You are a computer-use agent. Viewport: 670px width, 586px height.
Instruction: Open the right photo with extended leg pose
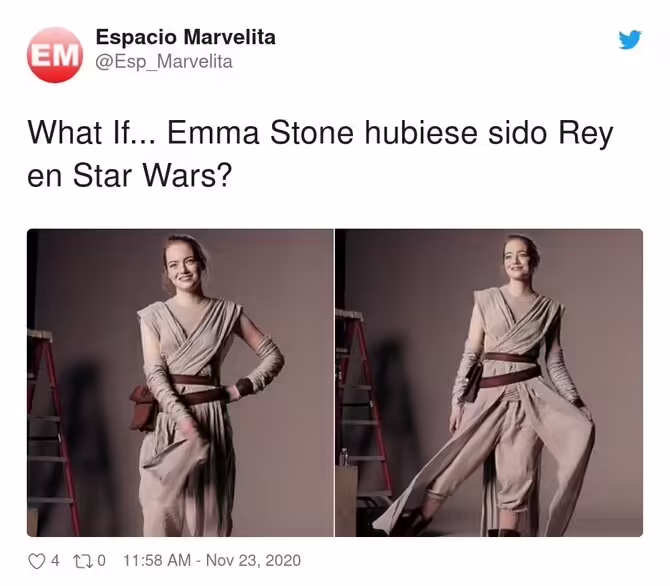click(489, 383)
